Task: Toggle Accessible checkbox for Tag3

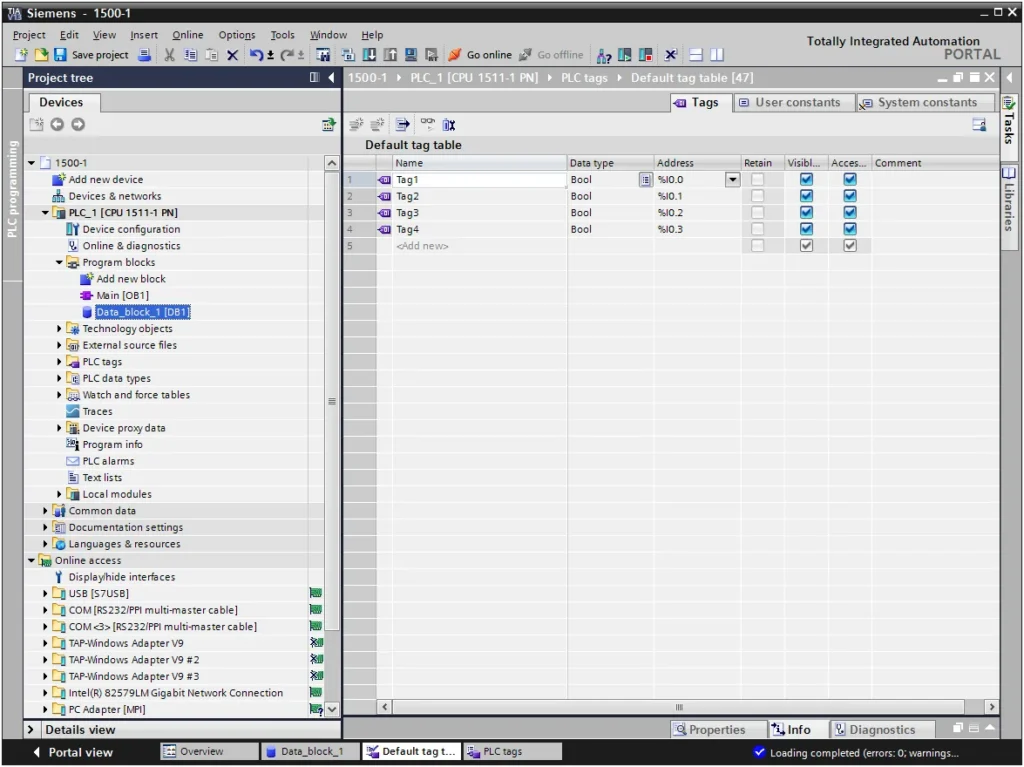Action: [x=850, y=212]
